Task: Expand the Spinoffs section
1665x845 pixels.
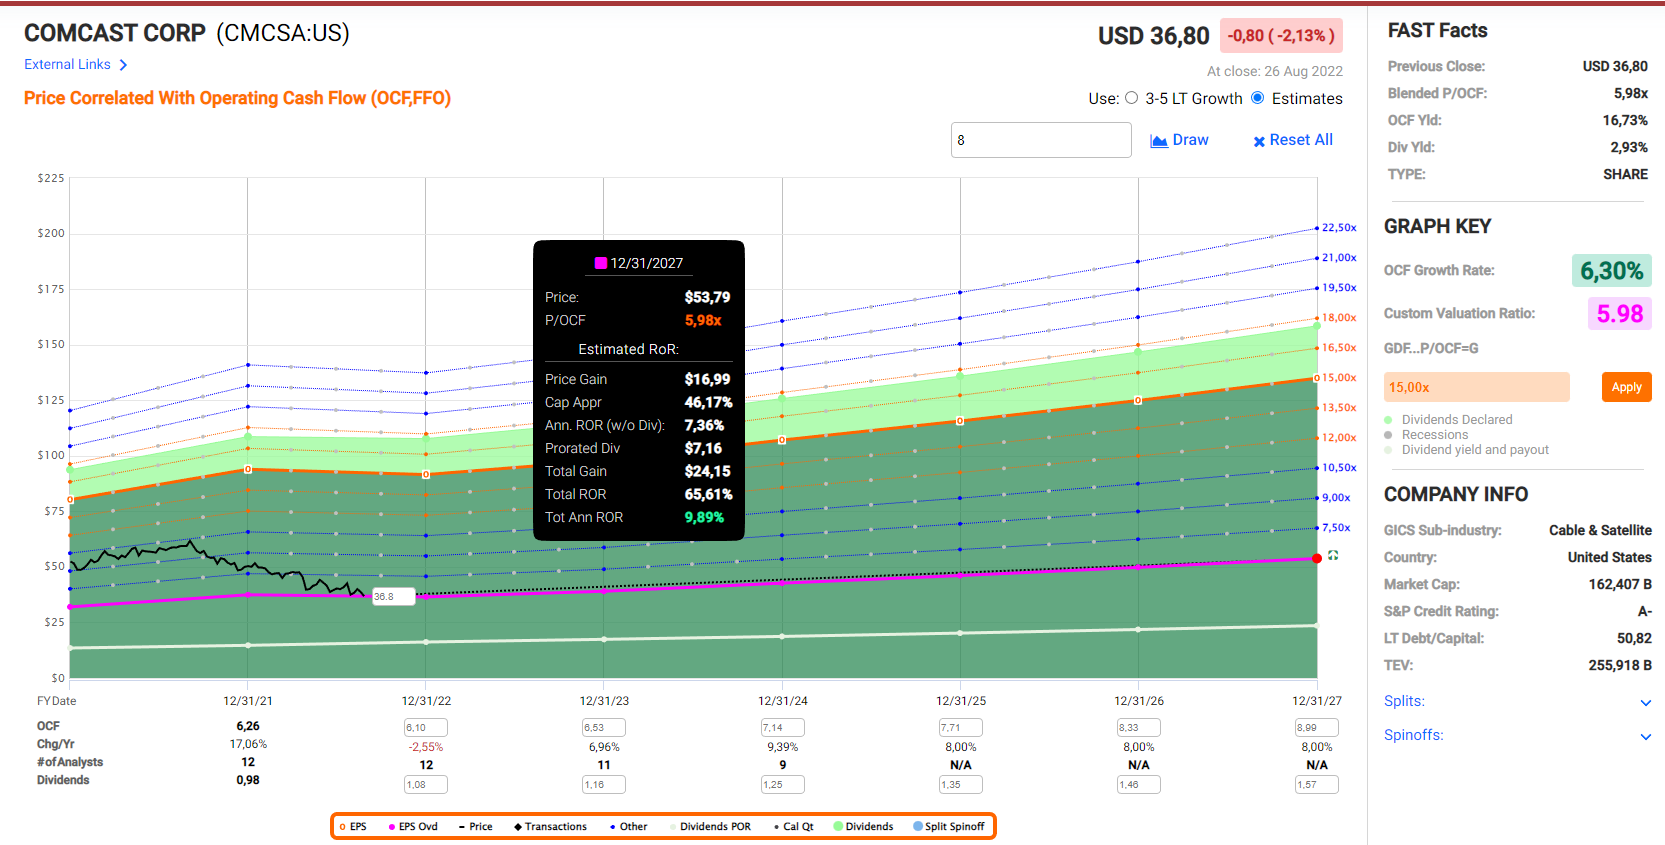Action: coord(1645,736)
